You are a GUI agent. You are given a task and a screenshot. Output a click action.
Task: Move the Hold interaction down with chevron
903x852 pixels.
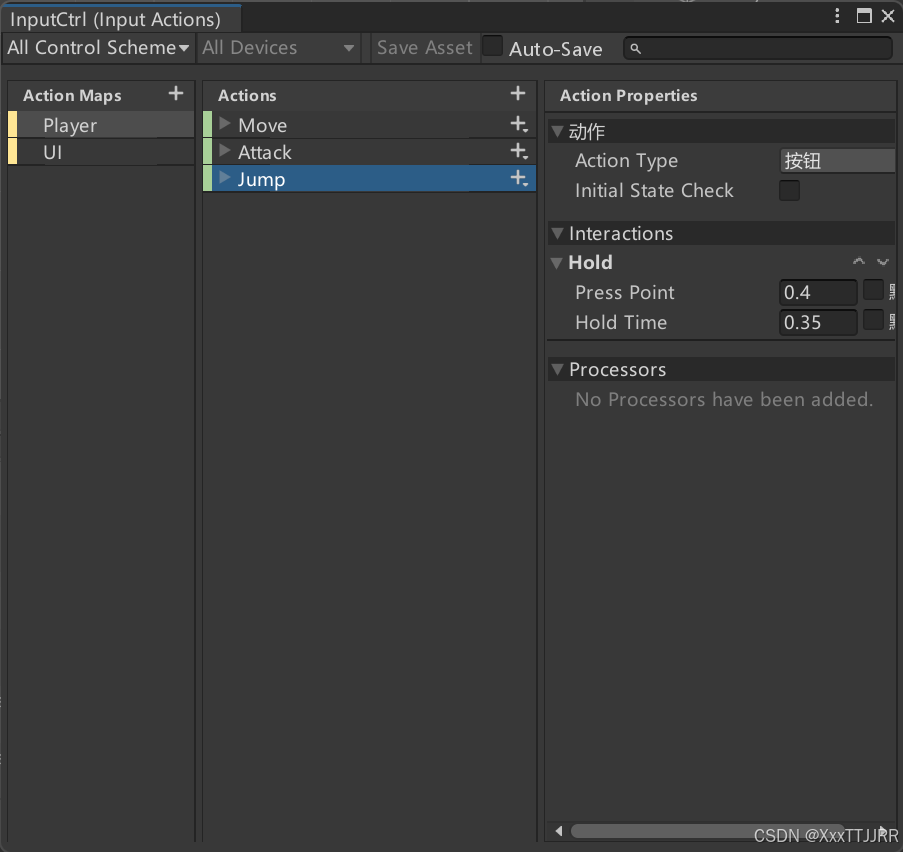tap(882, 261)
